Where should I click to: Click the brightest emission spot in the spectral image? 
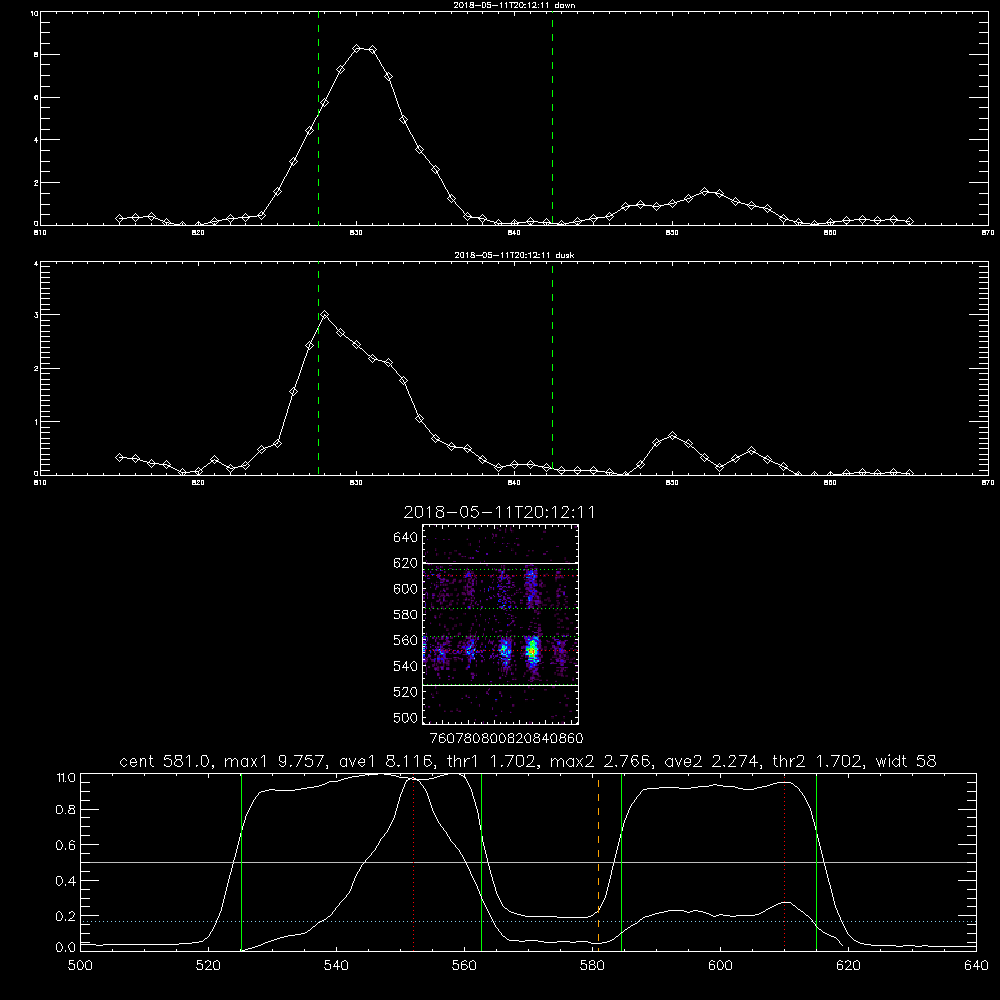pos(533,651)
